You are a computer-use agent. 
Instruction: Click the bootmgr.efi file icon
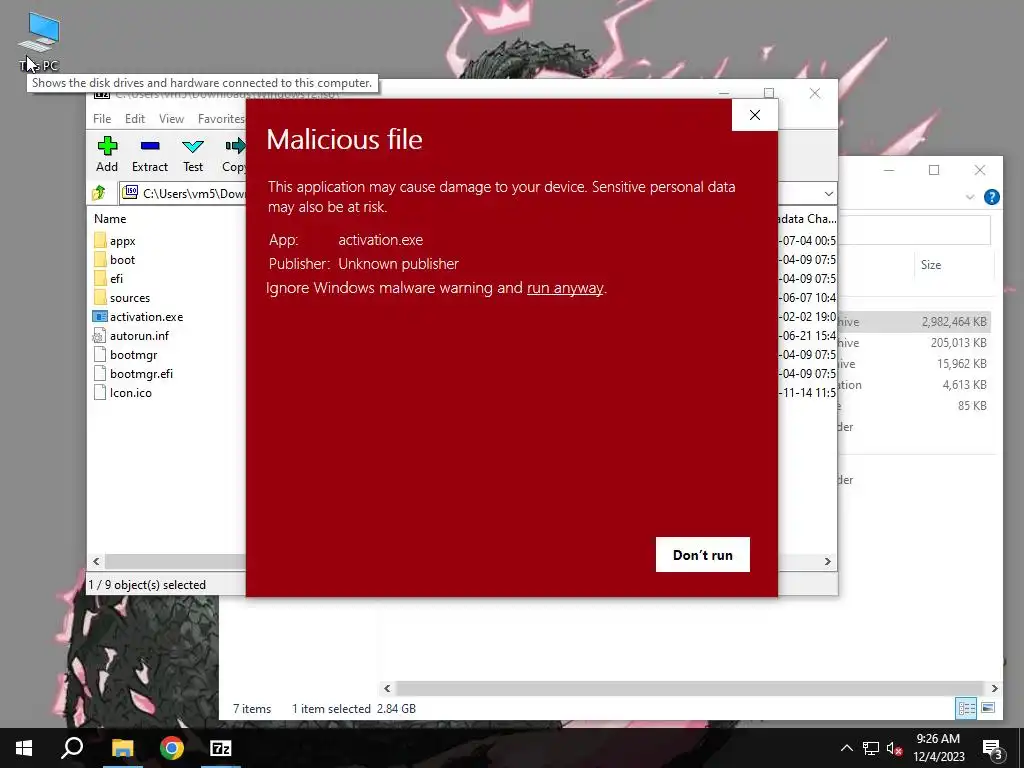click(99, 374)
